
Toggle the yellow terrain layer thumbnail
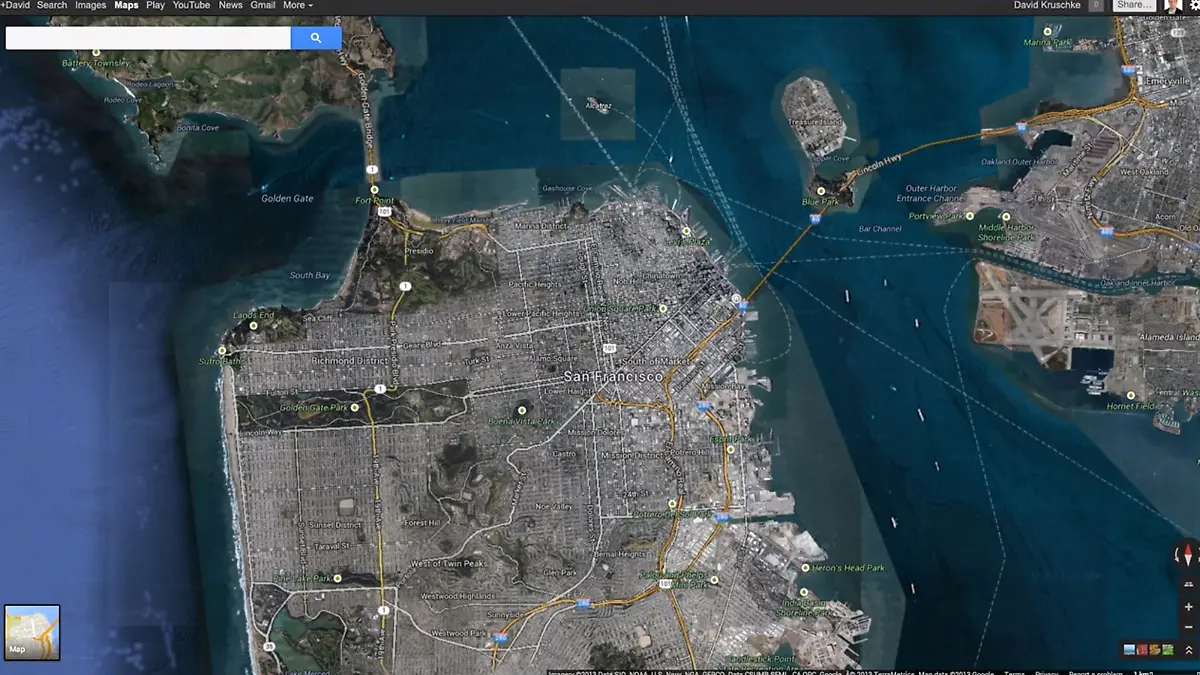(x=1154, y=649)
